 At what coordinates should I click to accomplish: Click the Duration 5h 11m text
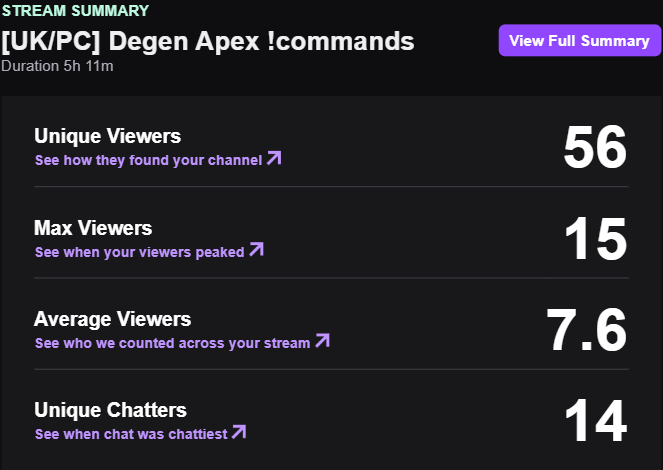click(x=57, y=66)
